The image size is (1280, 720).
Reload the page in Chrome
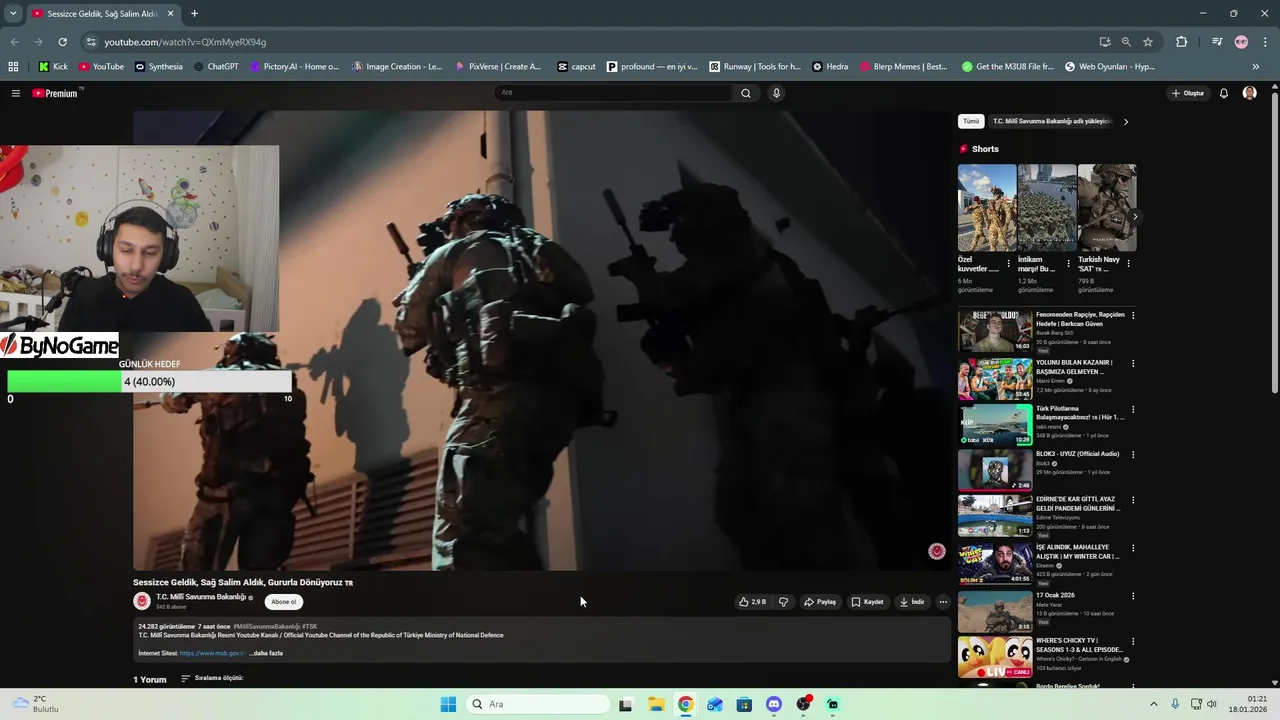(62, 42)
